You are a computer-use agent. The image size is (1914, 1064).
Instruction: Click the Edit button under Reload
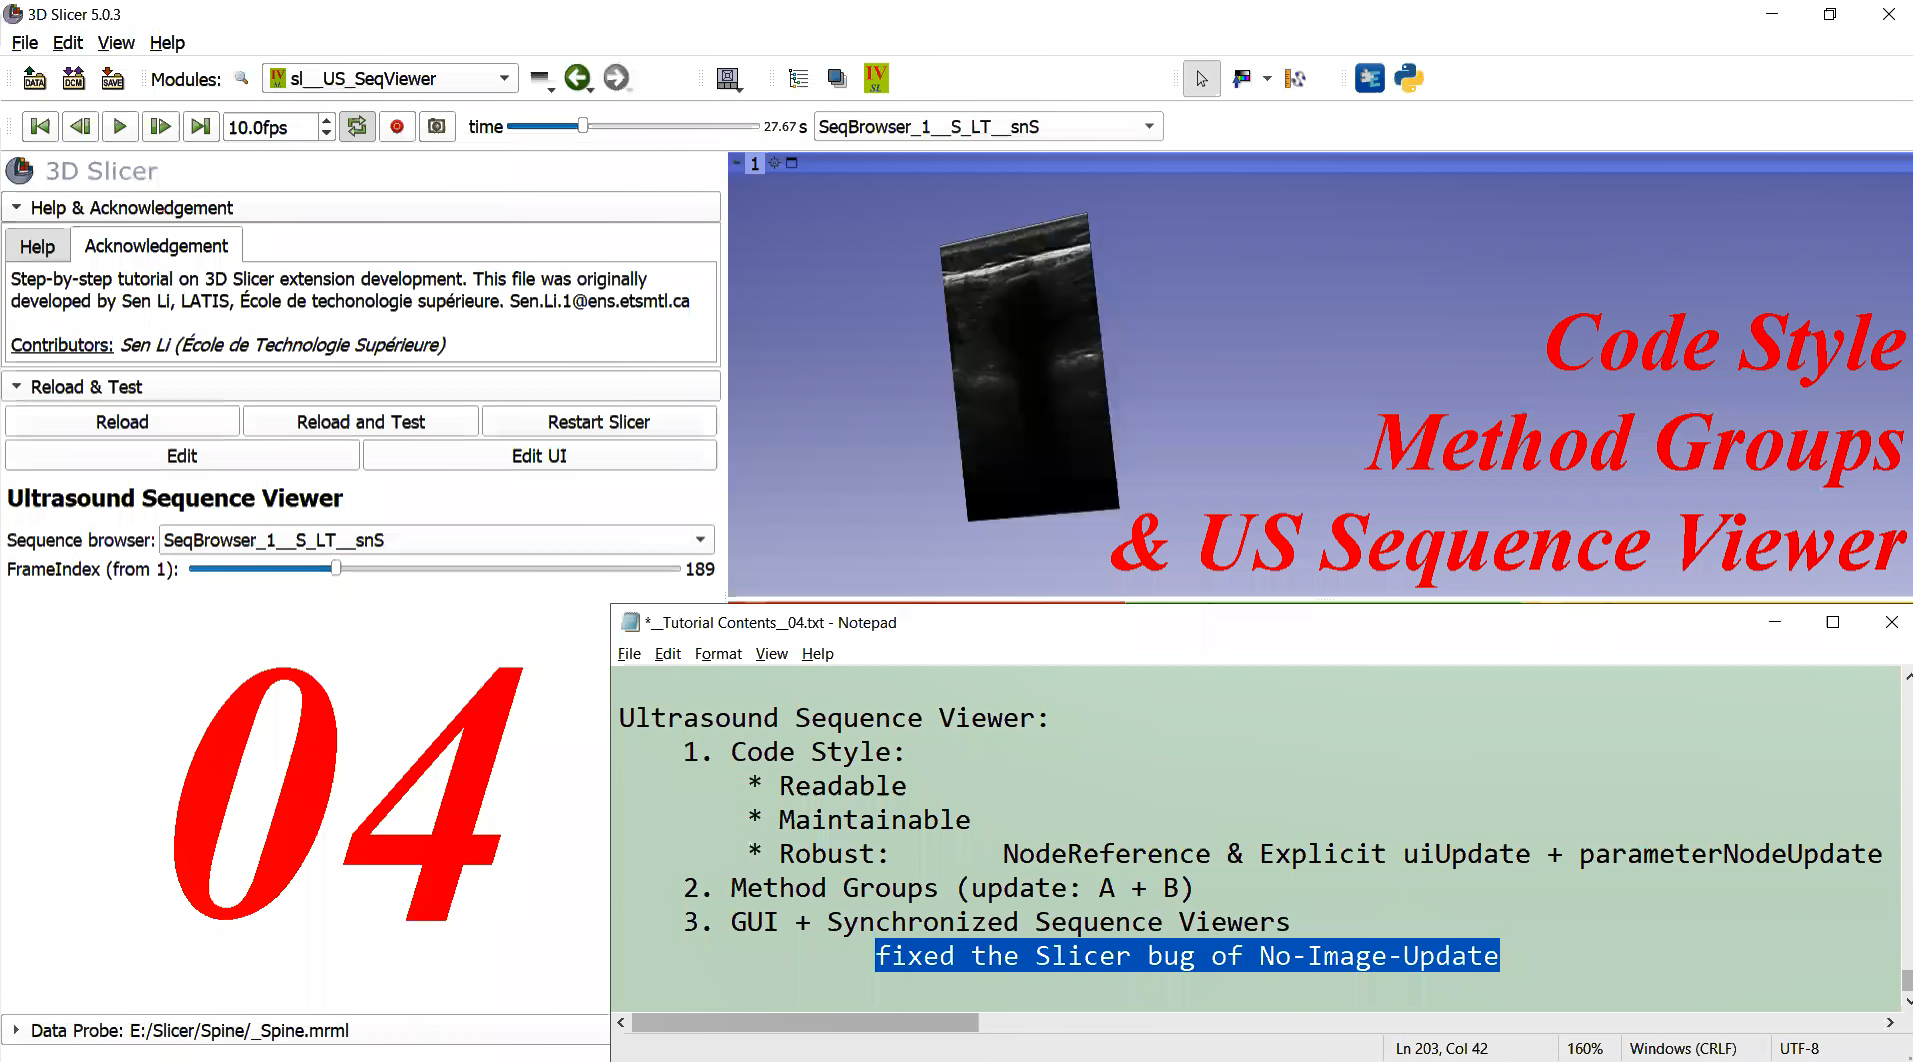click(x=182, y=455)
